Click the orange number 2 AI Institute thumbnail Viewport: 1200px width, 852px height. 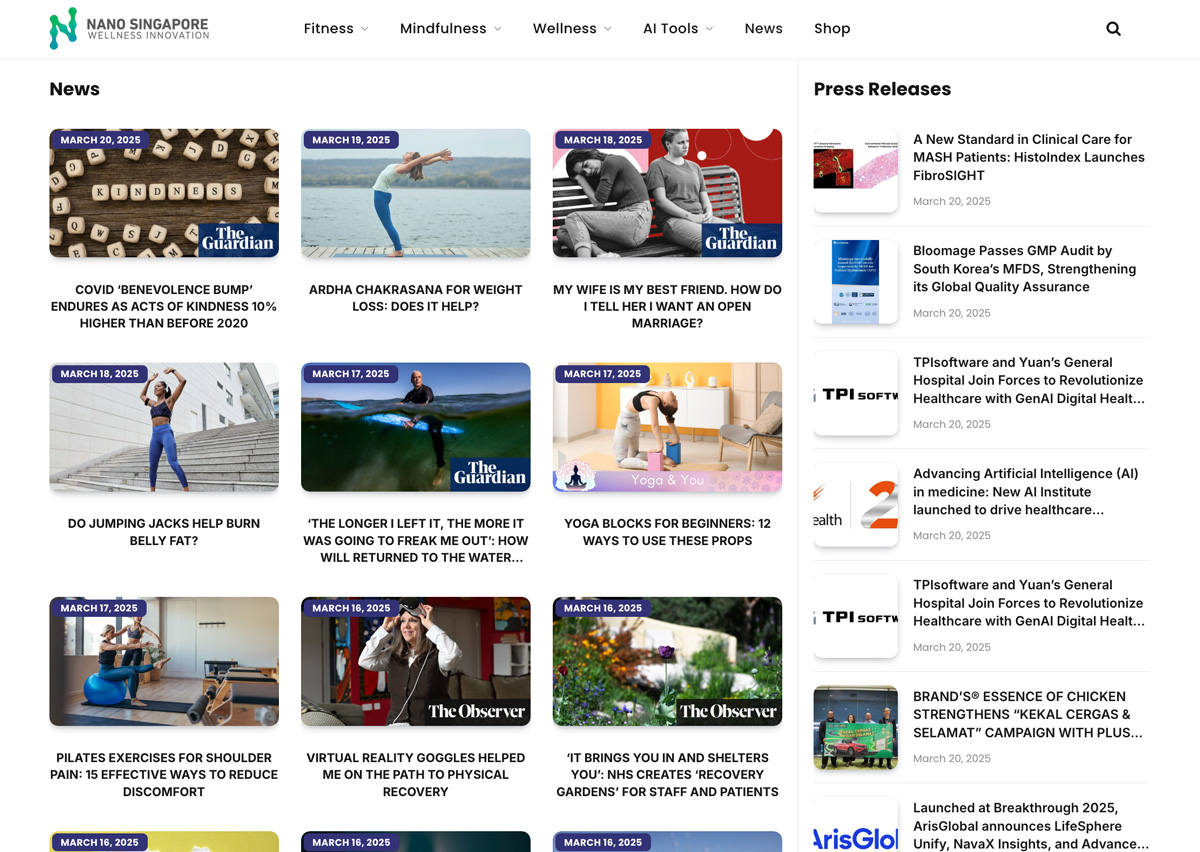tap(856, 505)
